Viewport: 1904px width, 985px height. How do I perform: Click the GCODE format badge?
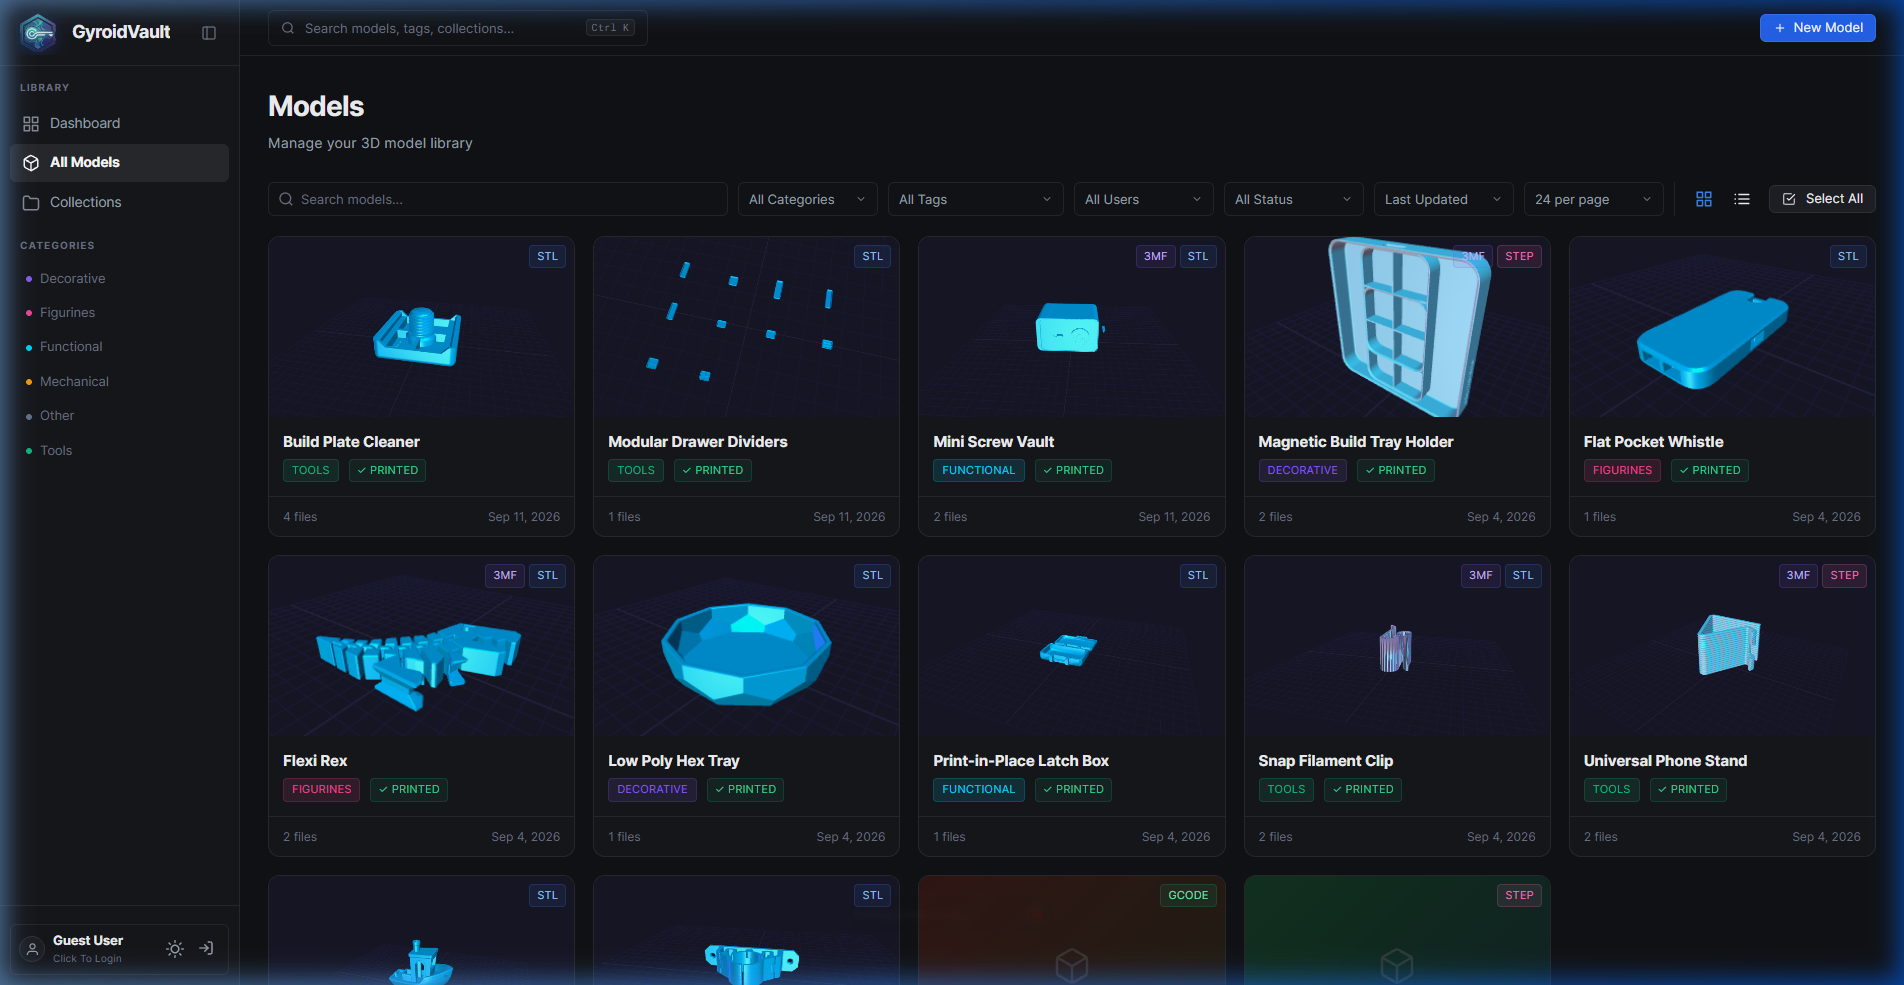pyautogui.click(x=1188, y=895)
